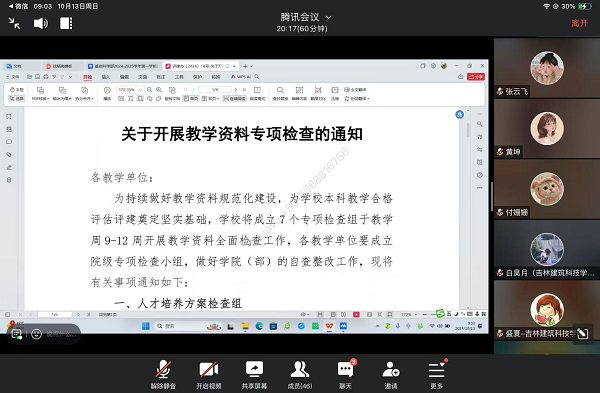This screenshot has height=393, width=600.
Task: Open the 文件 menu in WPS
Action: point(13,77)
